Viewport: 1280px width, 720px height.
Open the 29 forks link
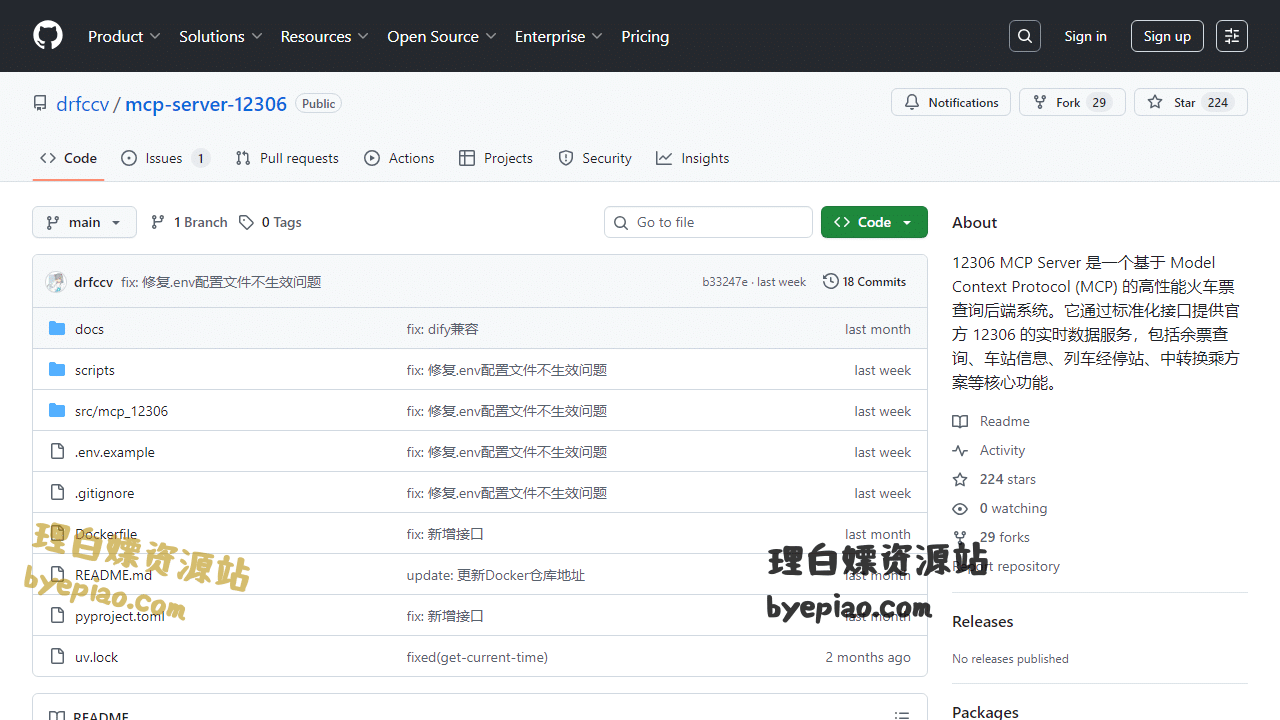pyautogui.click(x=991, y=537)
